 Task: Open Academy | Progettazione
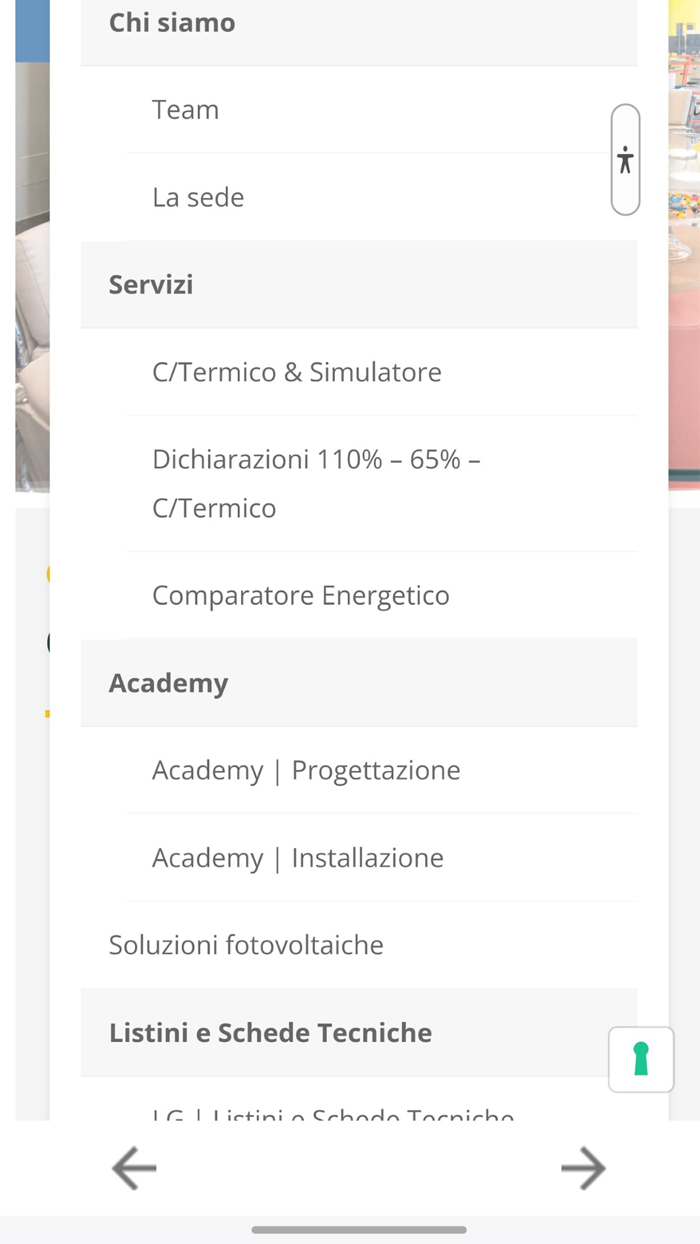coord(306,770)
